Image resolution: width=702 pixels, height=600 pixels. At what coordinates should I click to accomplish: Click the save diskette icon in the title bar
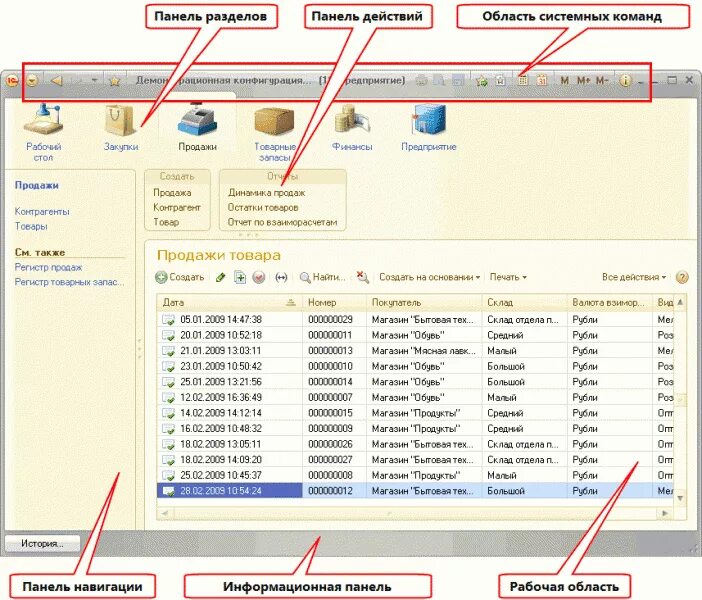pyautogui.click(x=458, y=81)
